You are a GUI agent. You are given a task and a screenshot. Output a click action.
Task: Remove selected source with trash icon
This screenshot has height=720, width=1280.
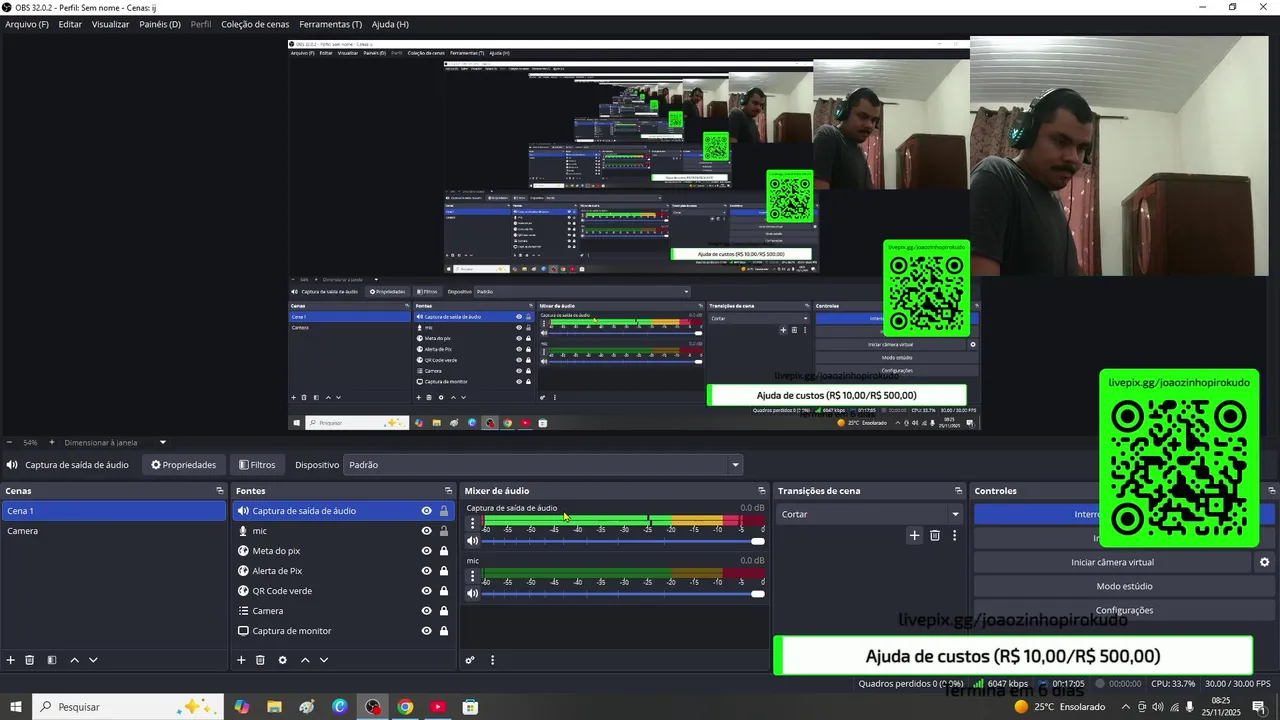[260, 660]
